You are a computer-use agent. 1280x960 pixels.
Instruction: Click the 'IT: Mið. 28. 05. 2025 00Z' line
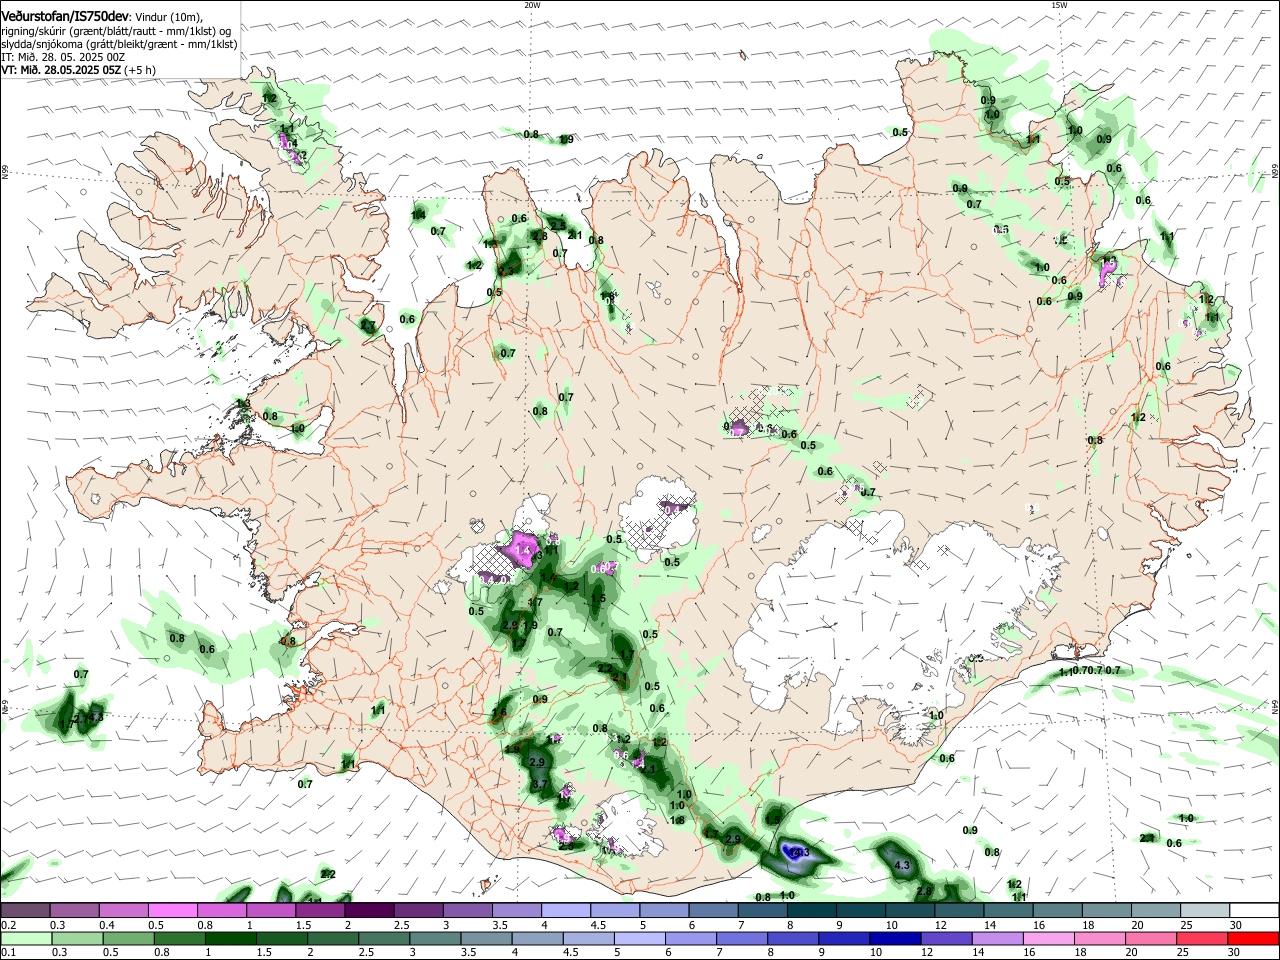[x=63, y=58]
